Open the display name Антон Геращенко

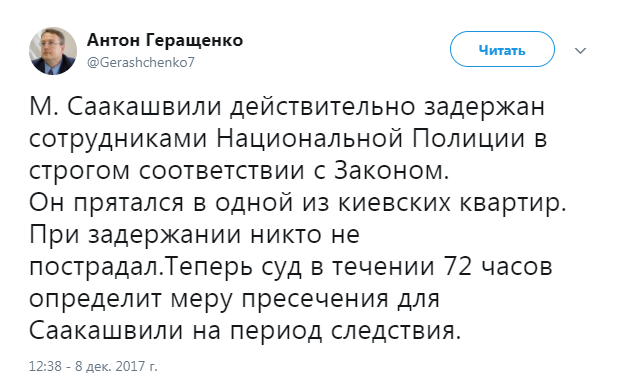165,41
